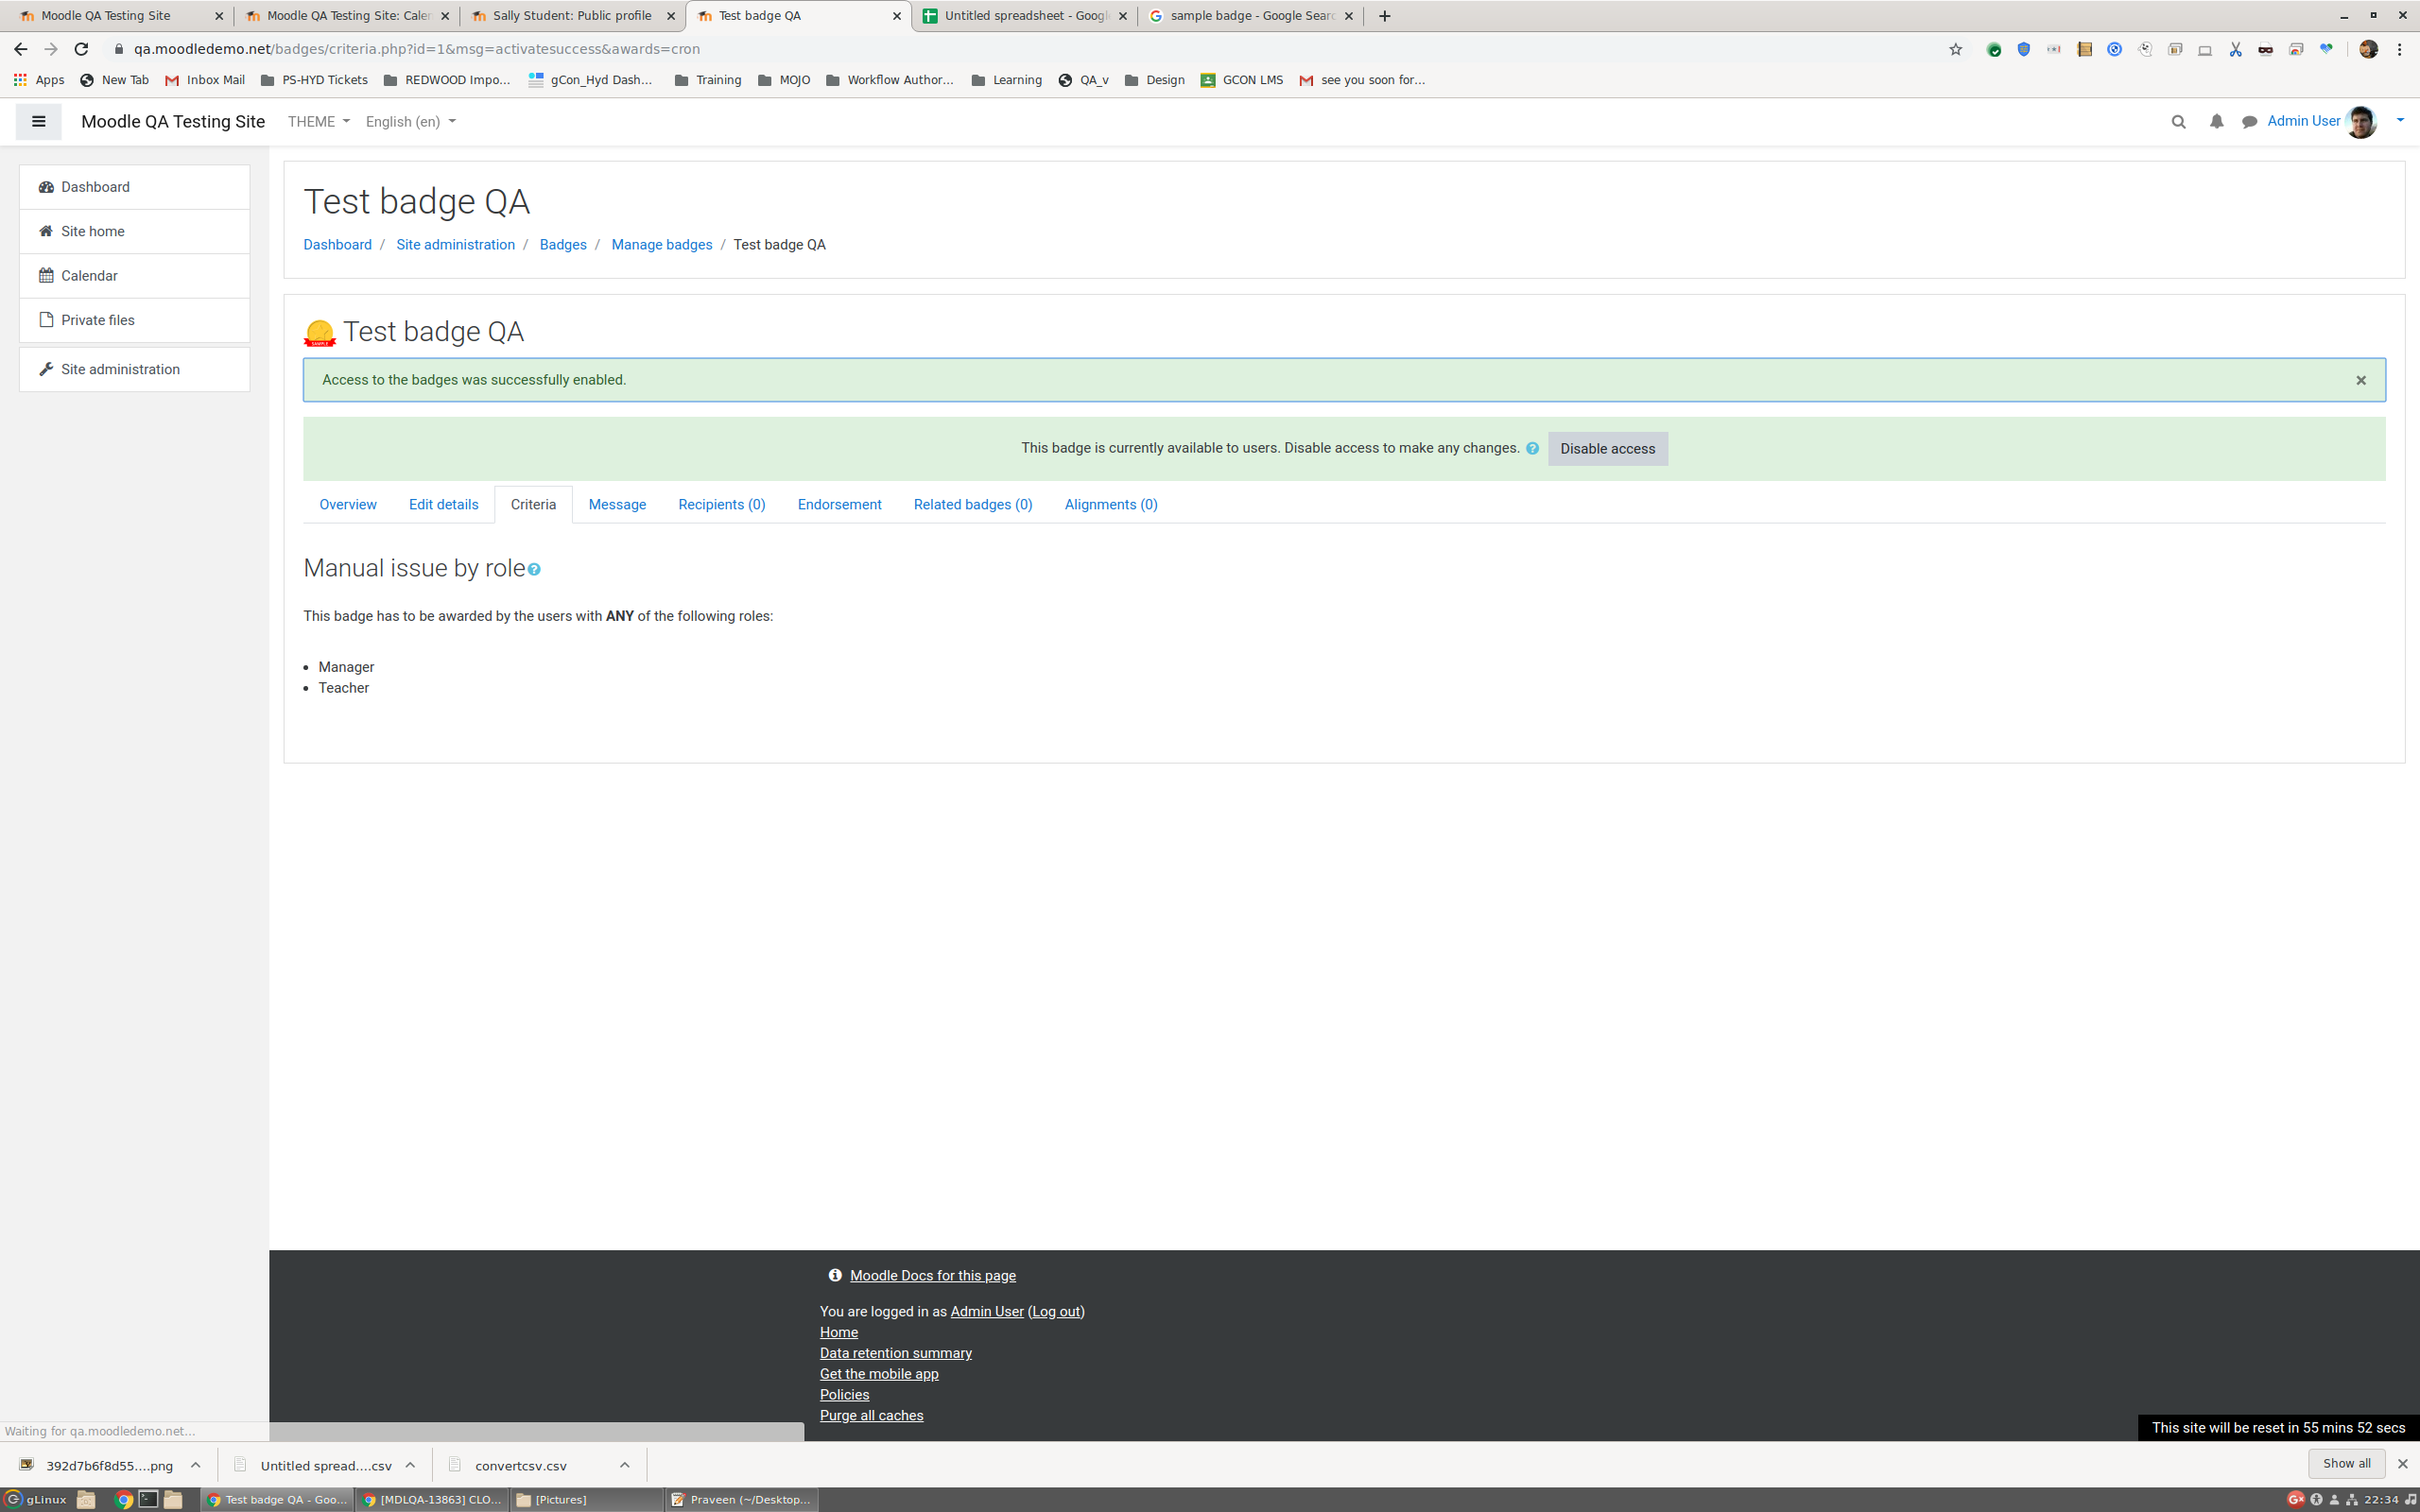Open the Chrome three-dot menu
Viewport: 2420px width, 1512px height.
coord(2399,49)
